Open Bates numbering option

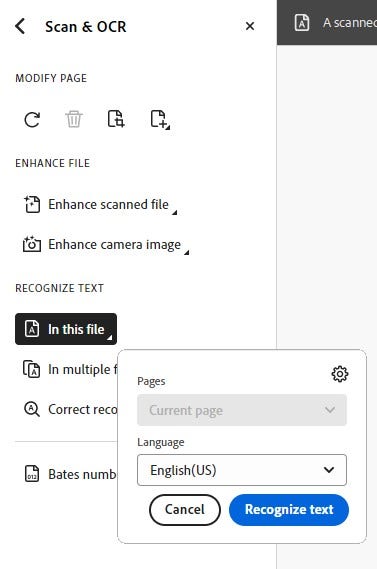[70, 474]
